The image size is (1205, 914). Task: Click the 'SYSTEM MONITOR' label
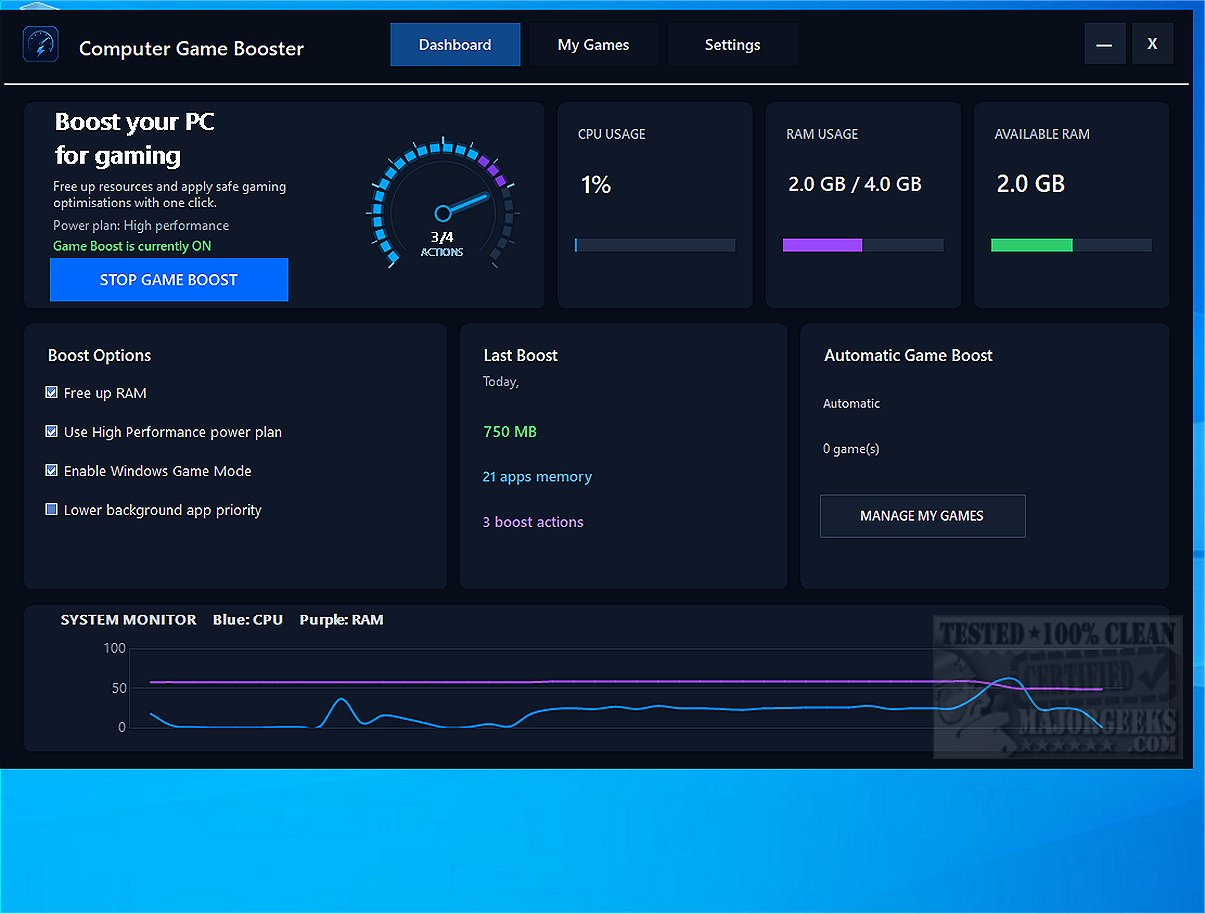pos(129,620)
